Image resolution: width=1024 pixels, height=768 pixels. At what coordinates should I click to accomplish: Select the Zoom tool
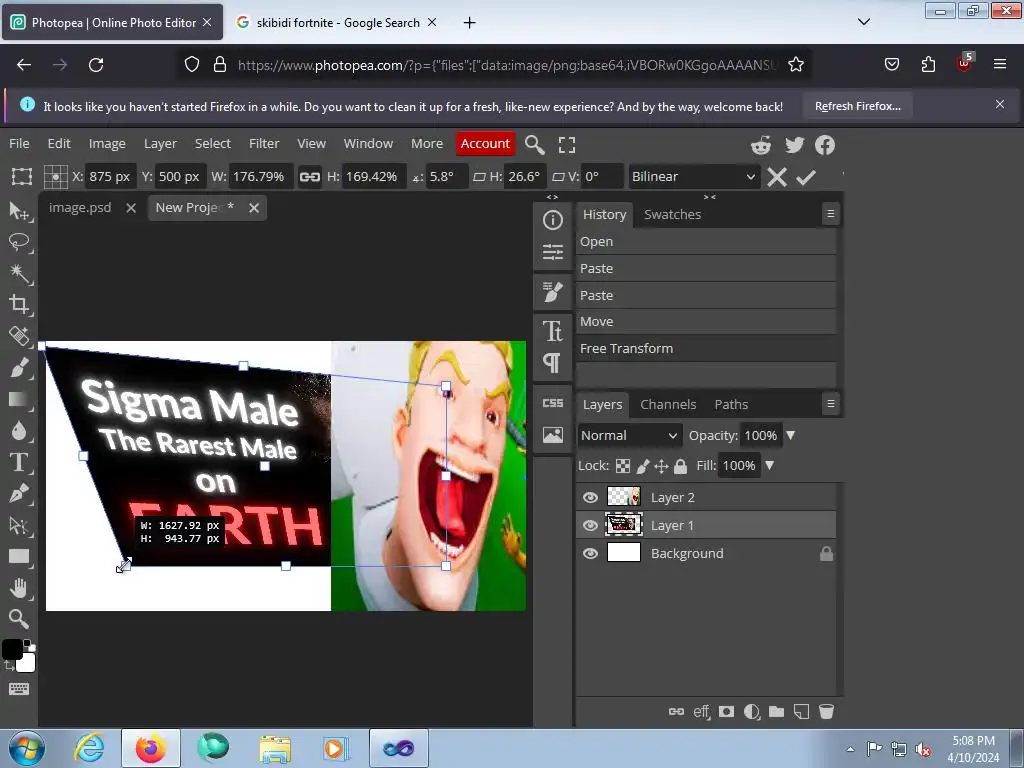pyautogui.click(x=19, y=618)
